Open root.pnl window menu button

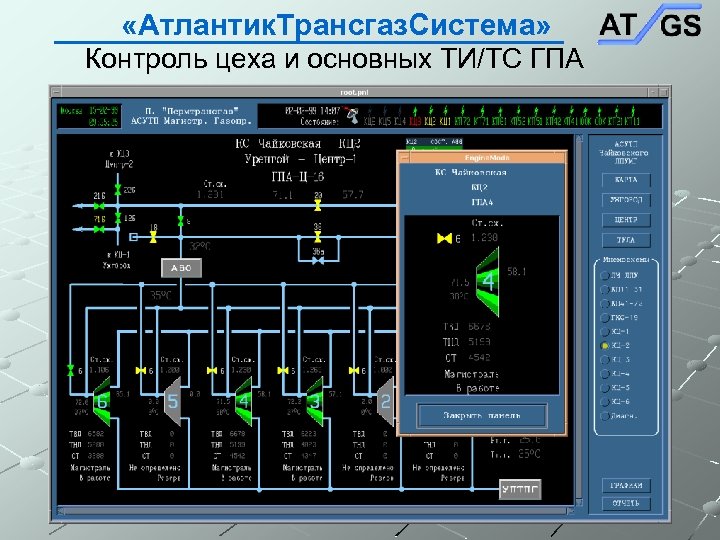click(x=56, y=92)
